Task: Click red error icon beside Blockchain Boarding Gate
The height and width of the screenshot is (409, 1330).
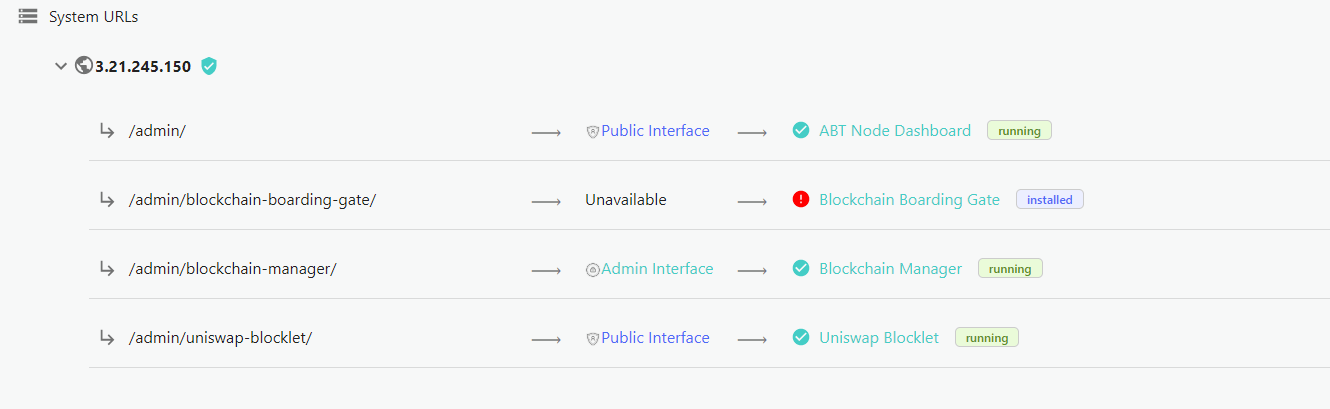Action: point(801,199)
